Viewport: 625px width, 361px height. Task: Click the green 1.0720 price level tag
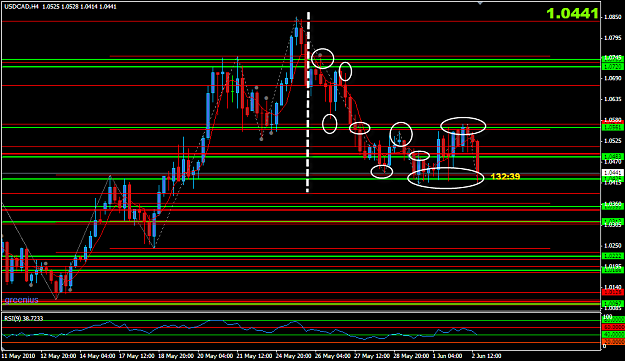tap(613, 67)
